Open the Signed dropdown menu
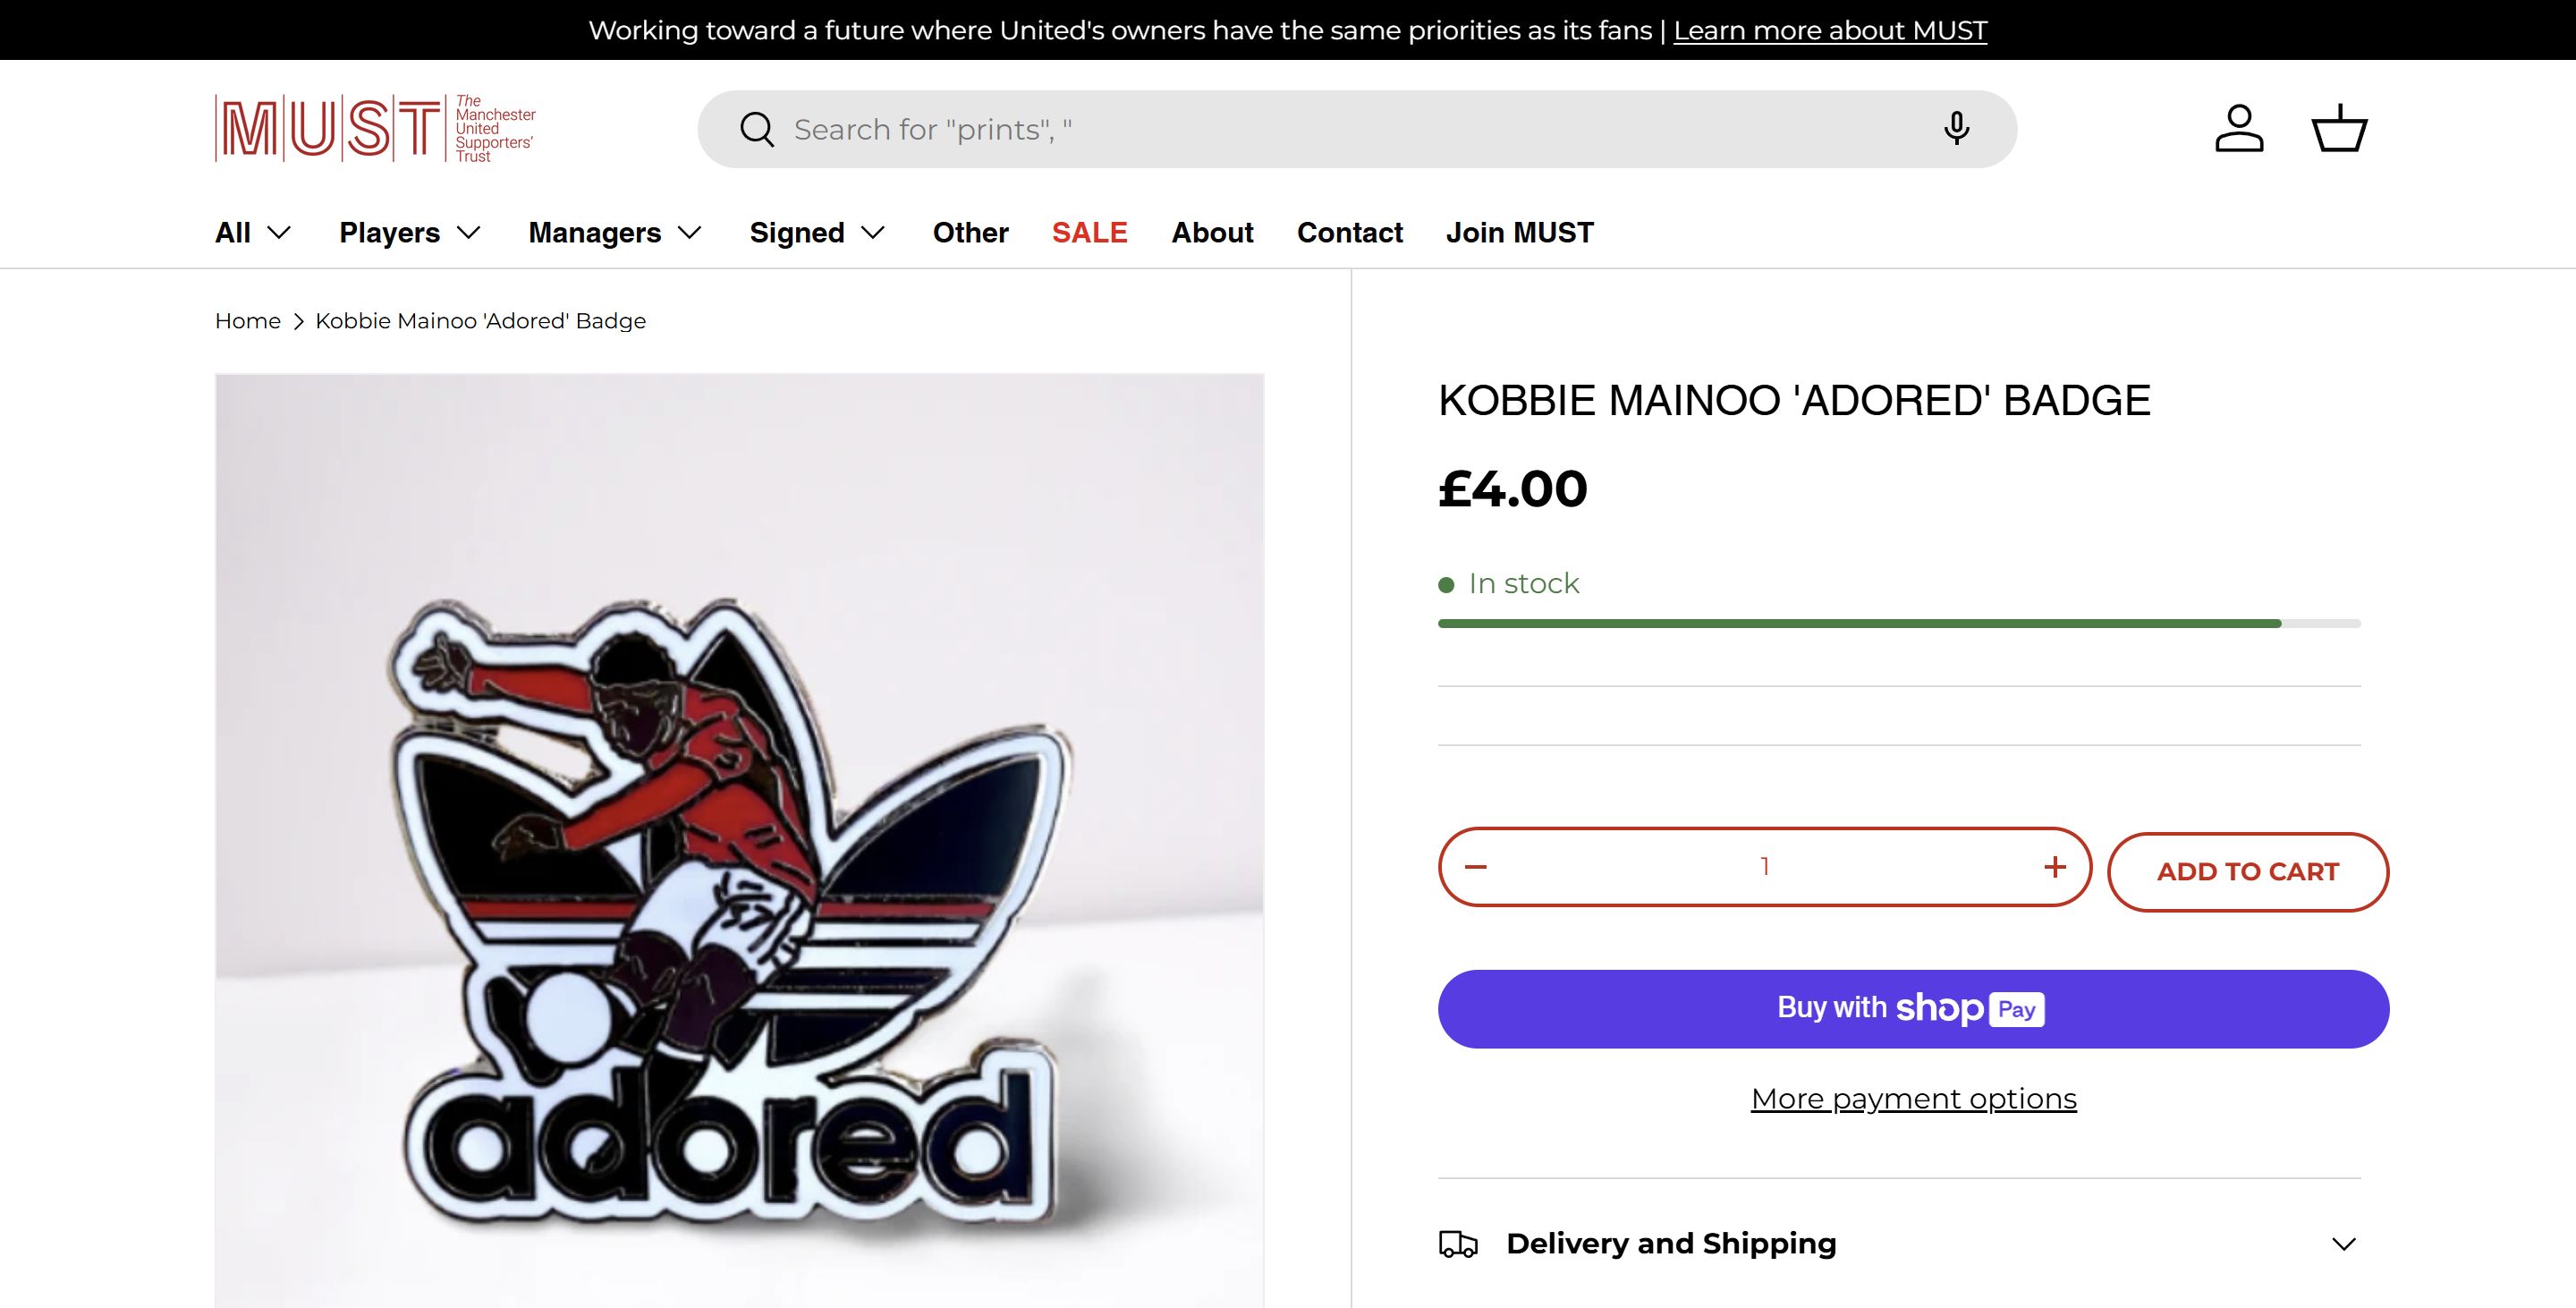2576x1308 pixels. tap(817, 233)
